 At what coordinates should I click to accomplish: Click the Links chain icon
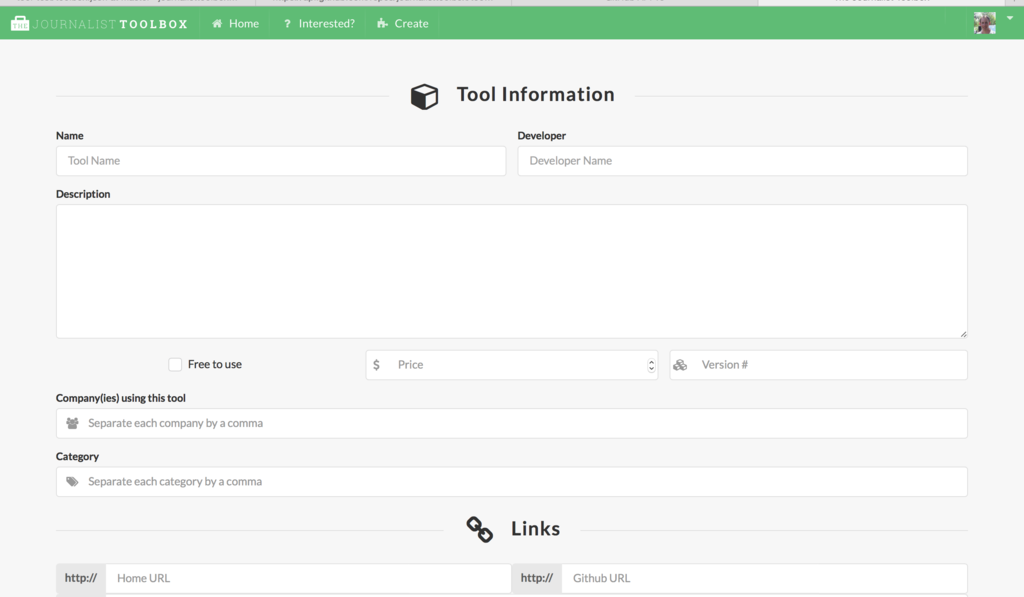click(x=479, y=529)
